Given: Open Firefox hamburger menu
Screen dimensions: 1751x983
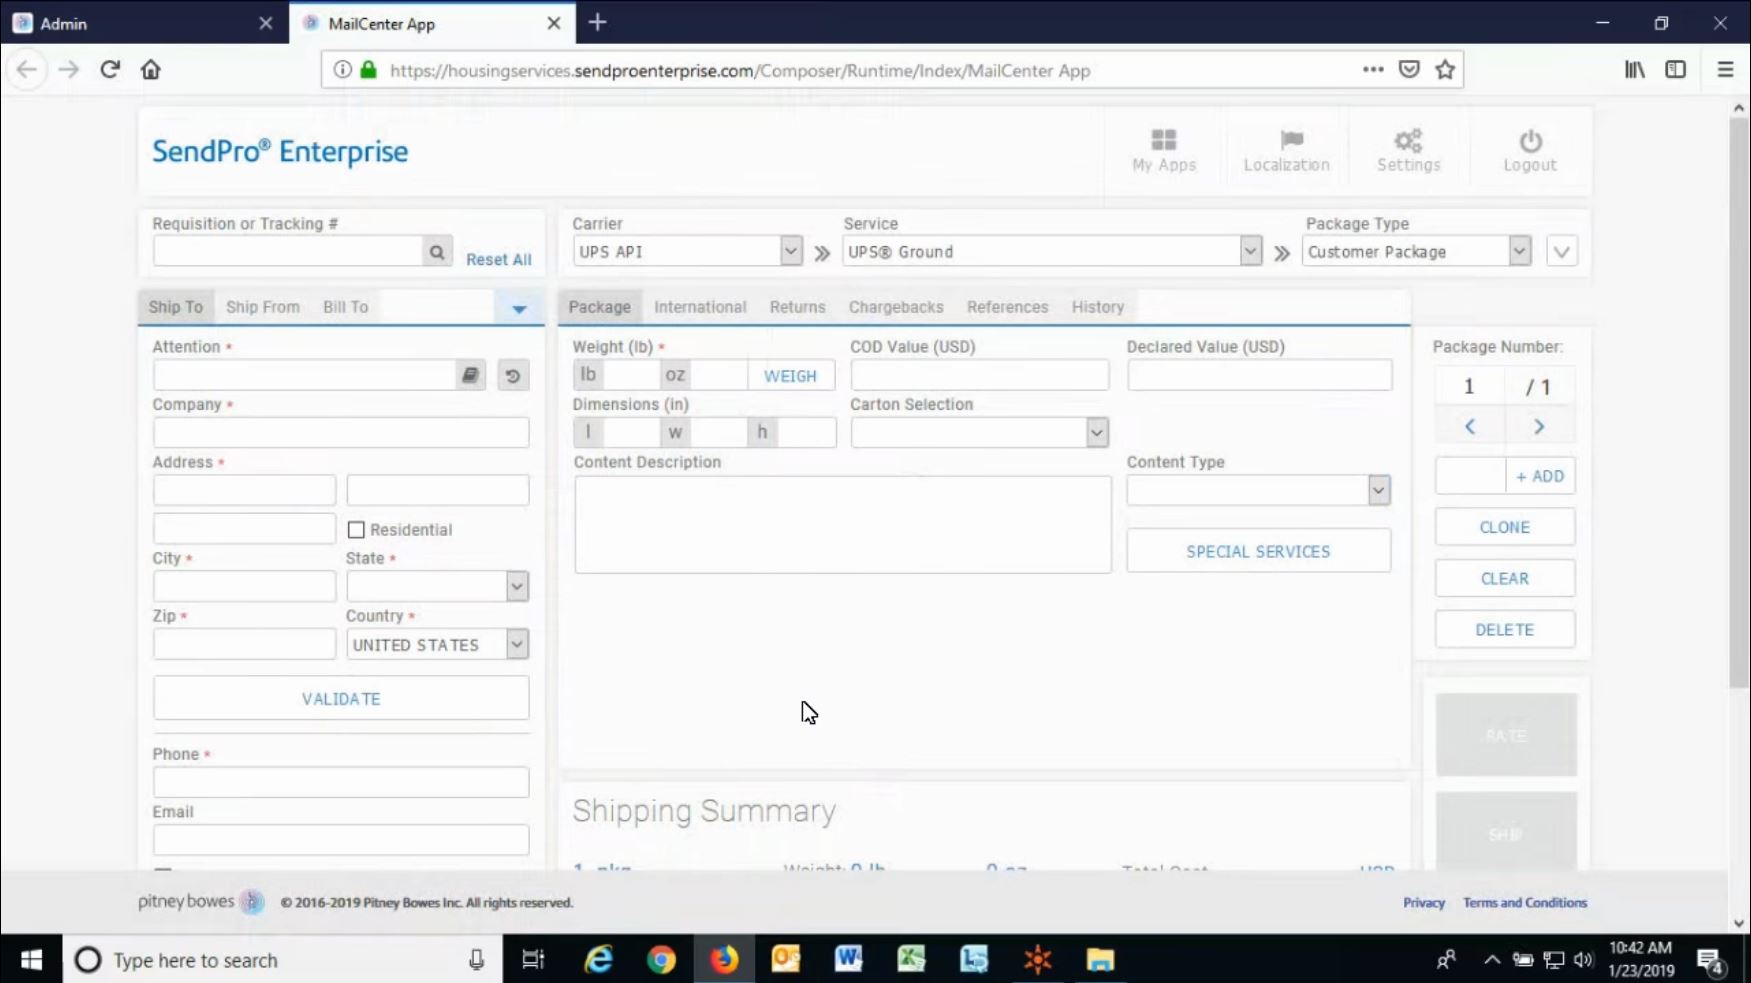Looking at the screenshot, I should [x=1725, y=69].
